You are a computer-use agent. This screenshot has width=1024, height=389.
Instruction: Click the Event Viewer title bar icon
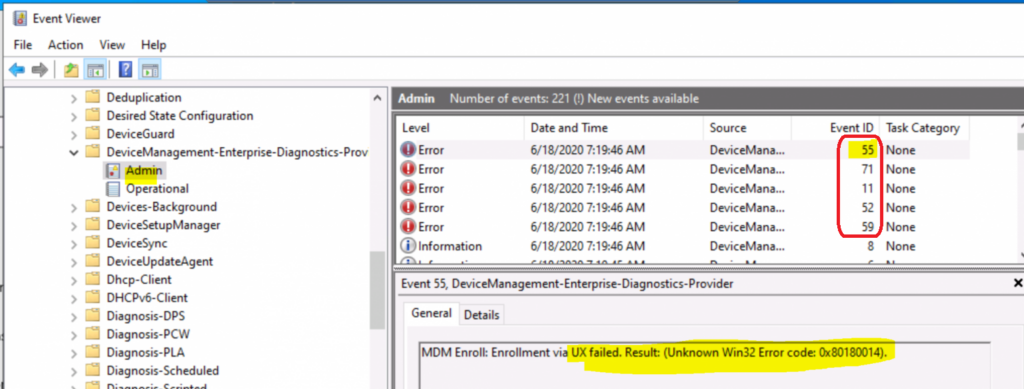pos(20,18)
